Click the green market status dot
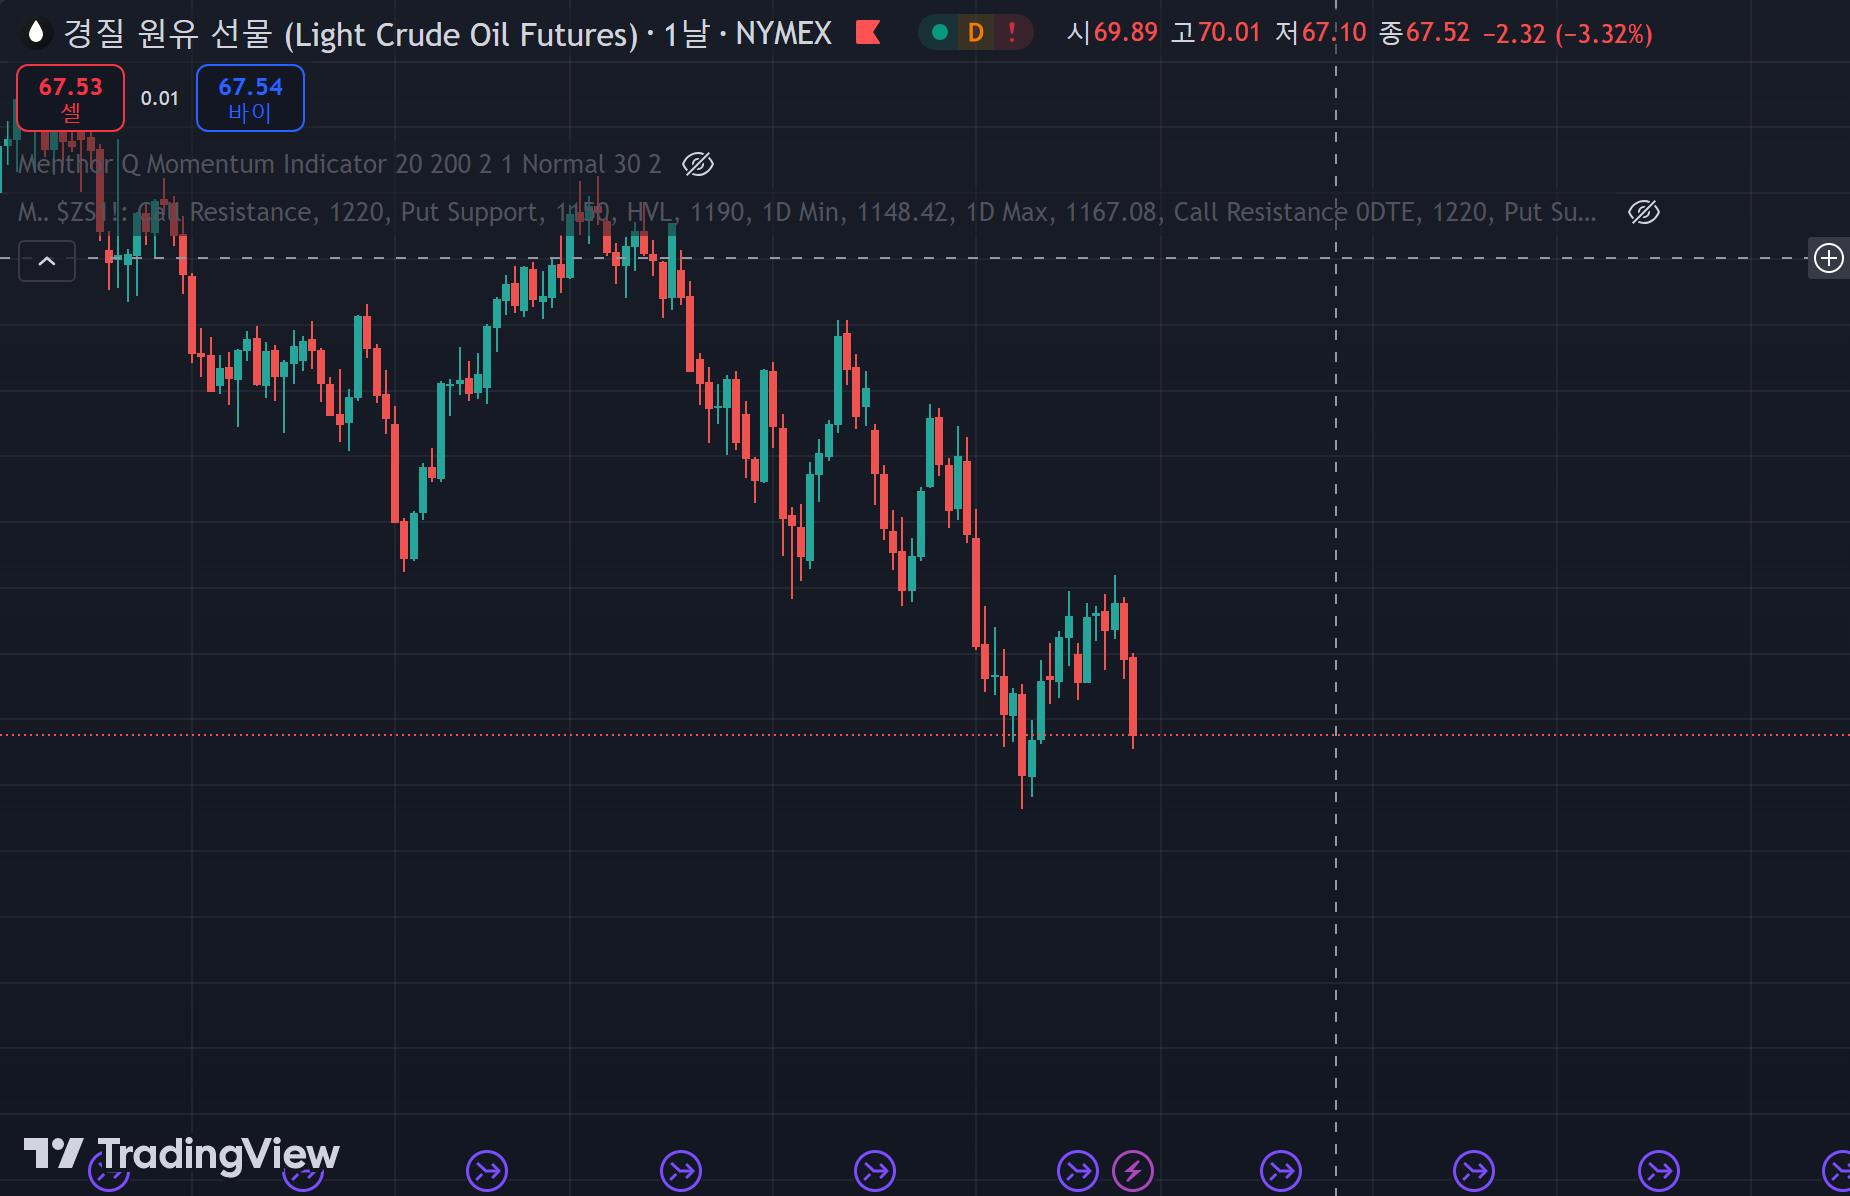The image size is (1850, 1196). [x=939, y=33]
